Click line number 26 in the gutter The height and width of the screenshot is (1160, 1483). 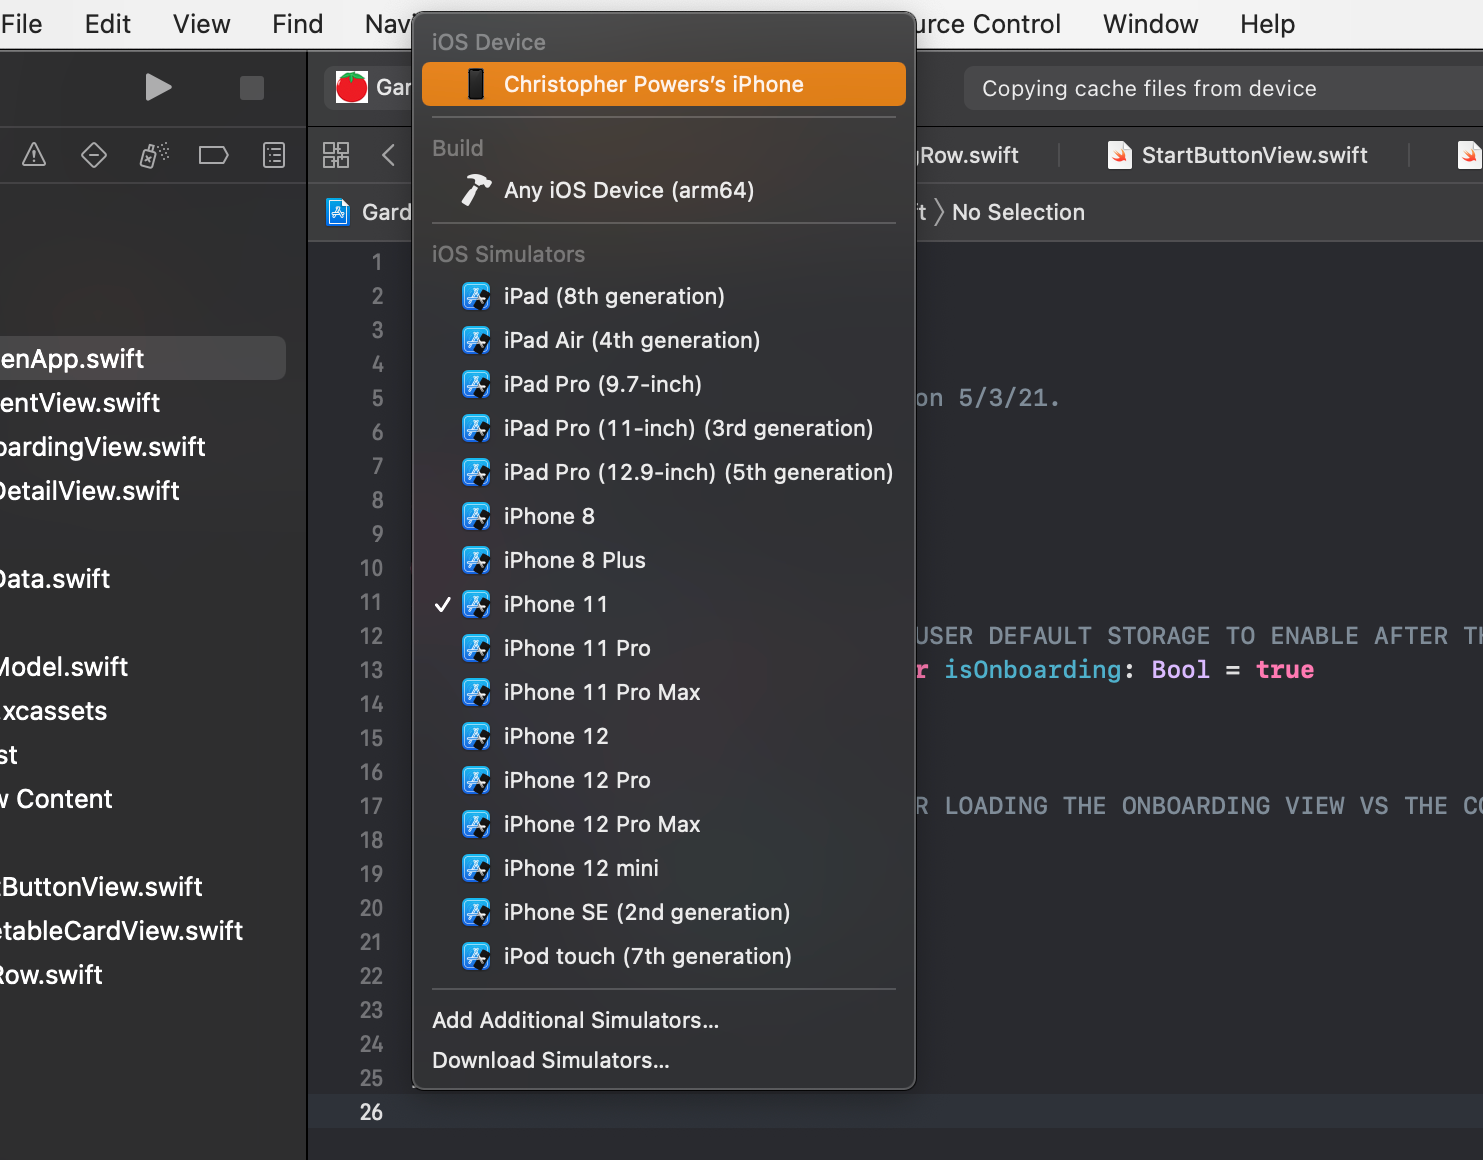(371, 1112)
